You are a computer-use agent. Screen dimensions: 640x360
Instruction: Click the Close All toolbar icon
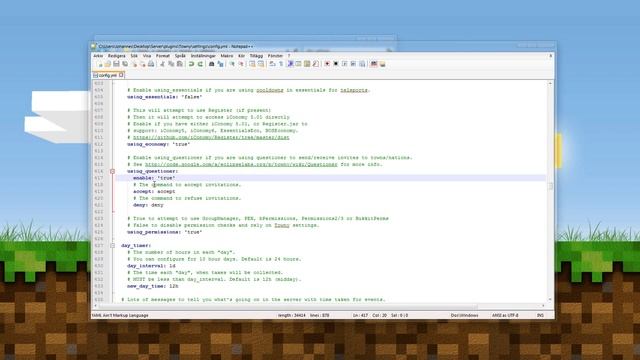pyautogui.click(x=142, y=64)
